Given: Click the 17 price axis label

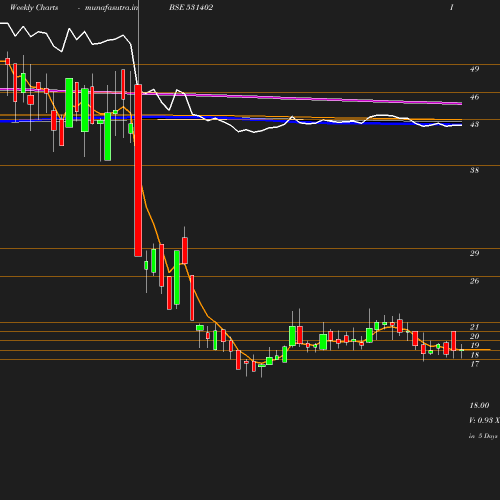Looking at the screenshot, I should tap(474, 364).
